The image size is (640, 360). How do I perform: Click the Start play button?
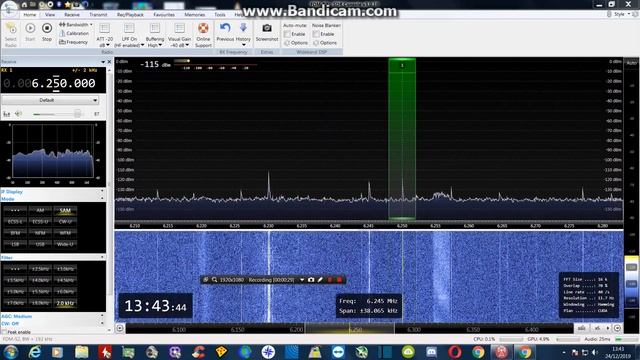pos(30,32)
